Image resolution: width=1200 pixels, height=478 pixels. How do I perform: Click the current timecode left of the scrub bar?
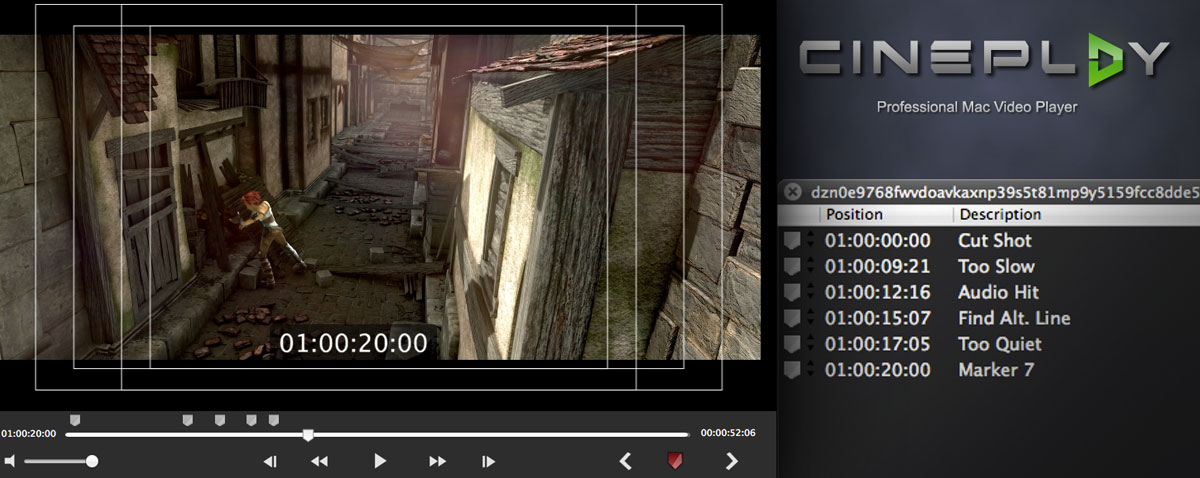click(x=29, y=434)
